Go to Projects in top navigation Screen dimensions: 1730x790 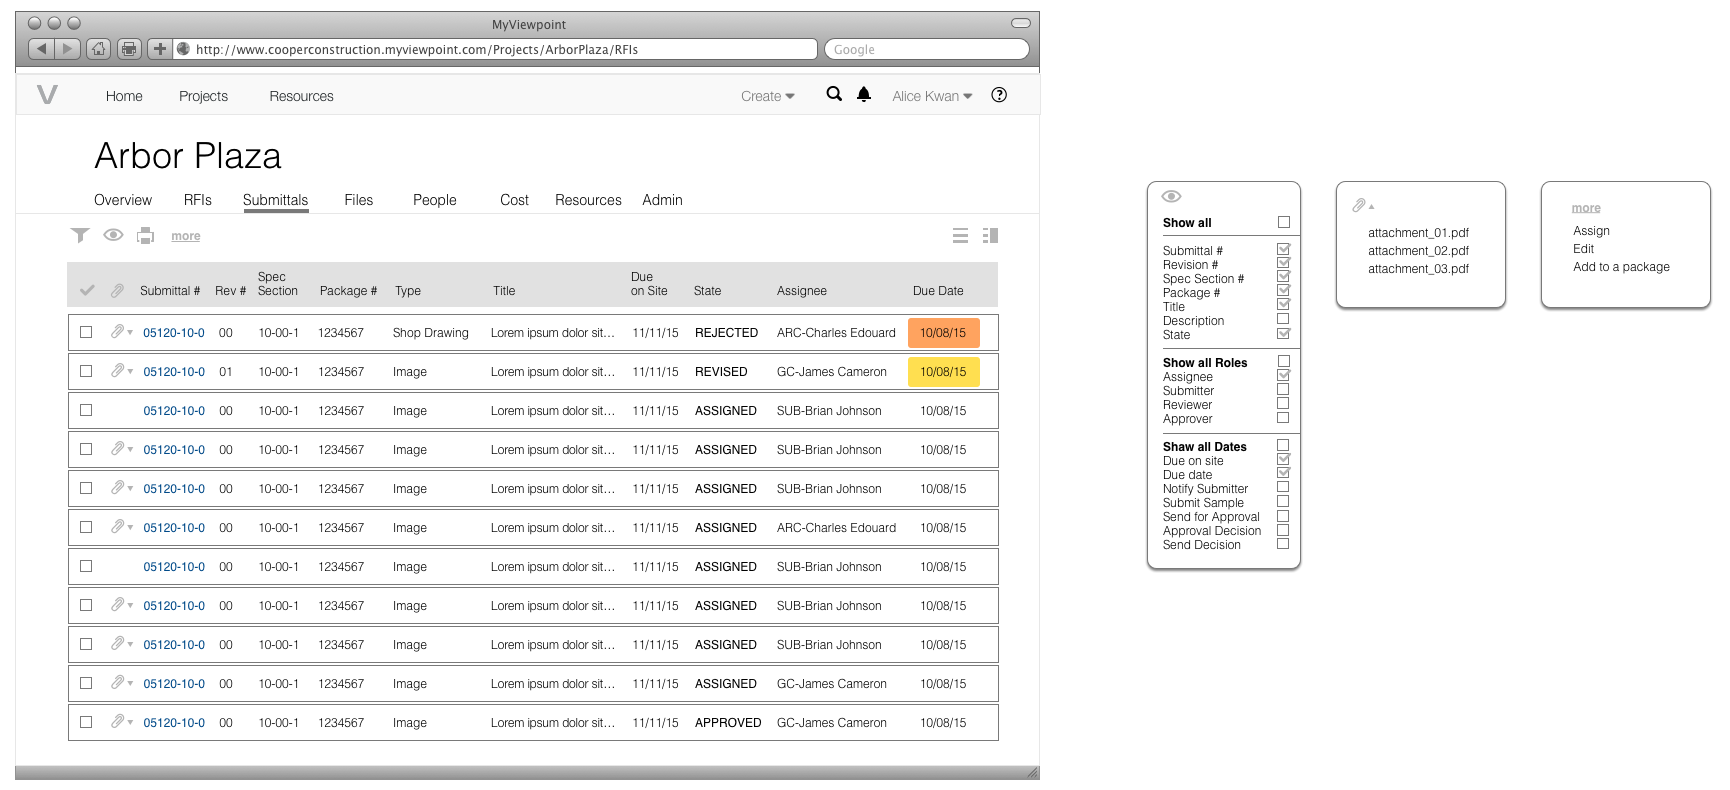203,96
